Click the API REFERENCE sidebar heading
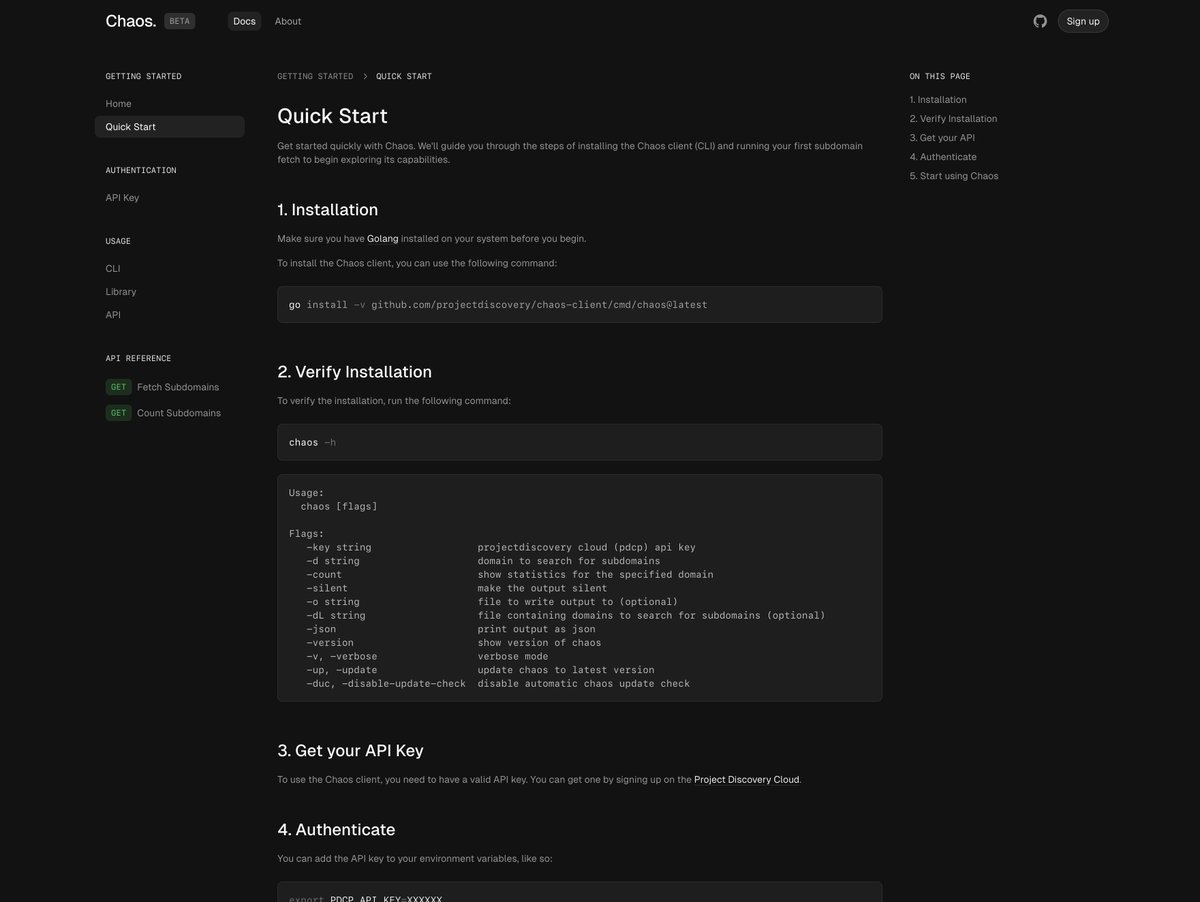This screenshot has width=1200, height=902. pyautogui.click(x=138, y=358)
